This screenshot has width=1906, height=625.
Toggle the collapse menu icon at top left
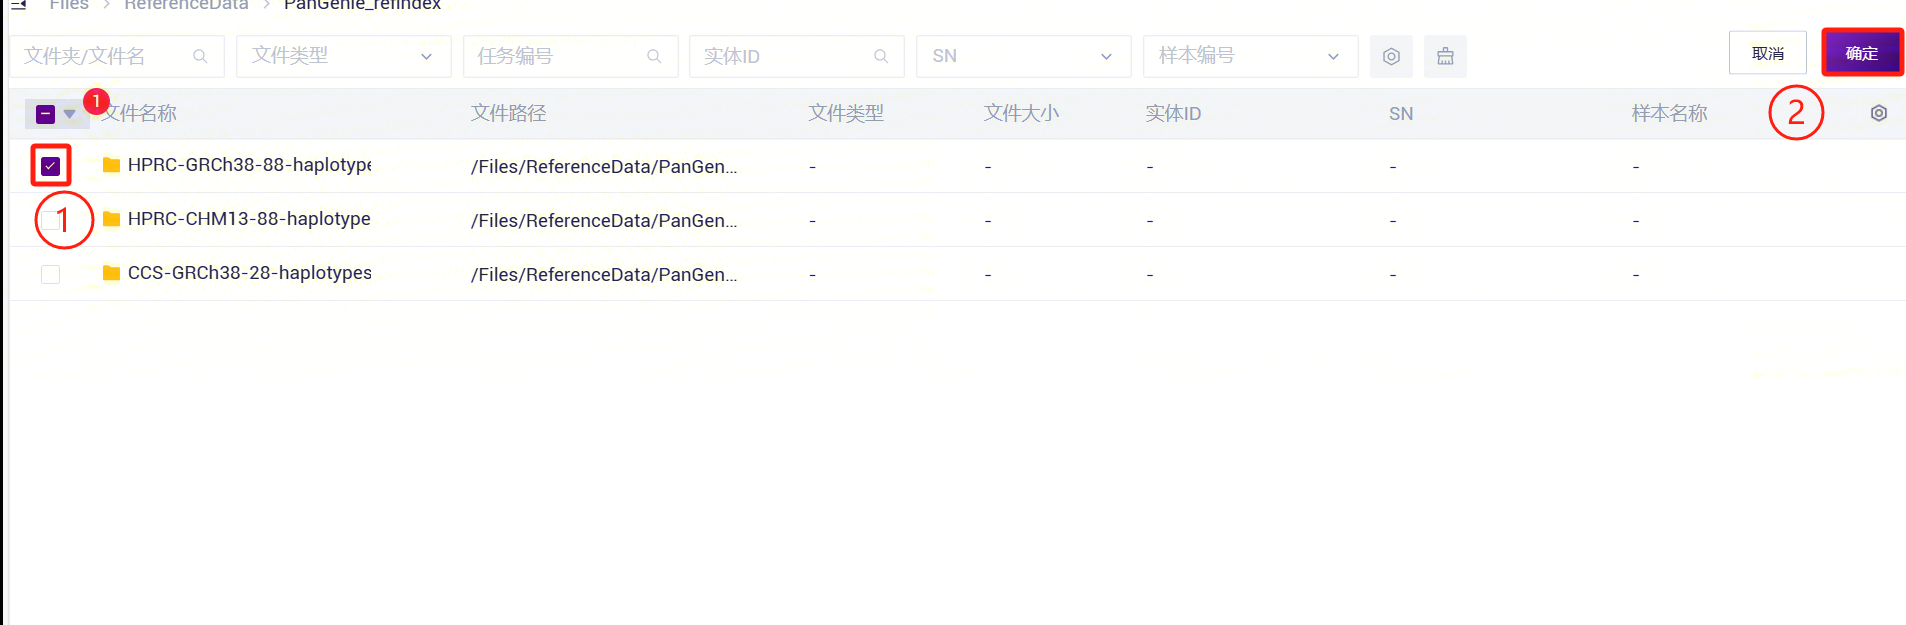[x=18, y=5]
